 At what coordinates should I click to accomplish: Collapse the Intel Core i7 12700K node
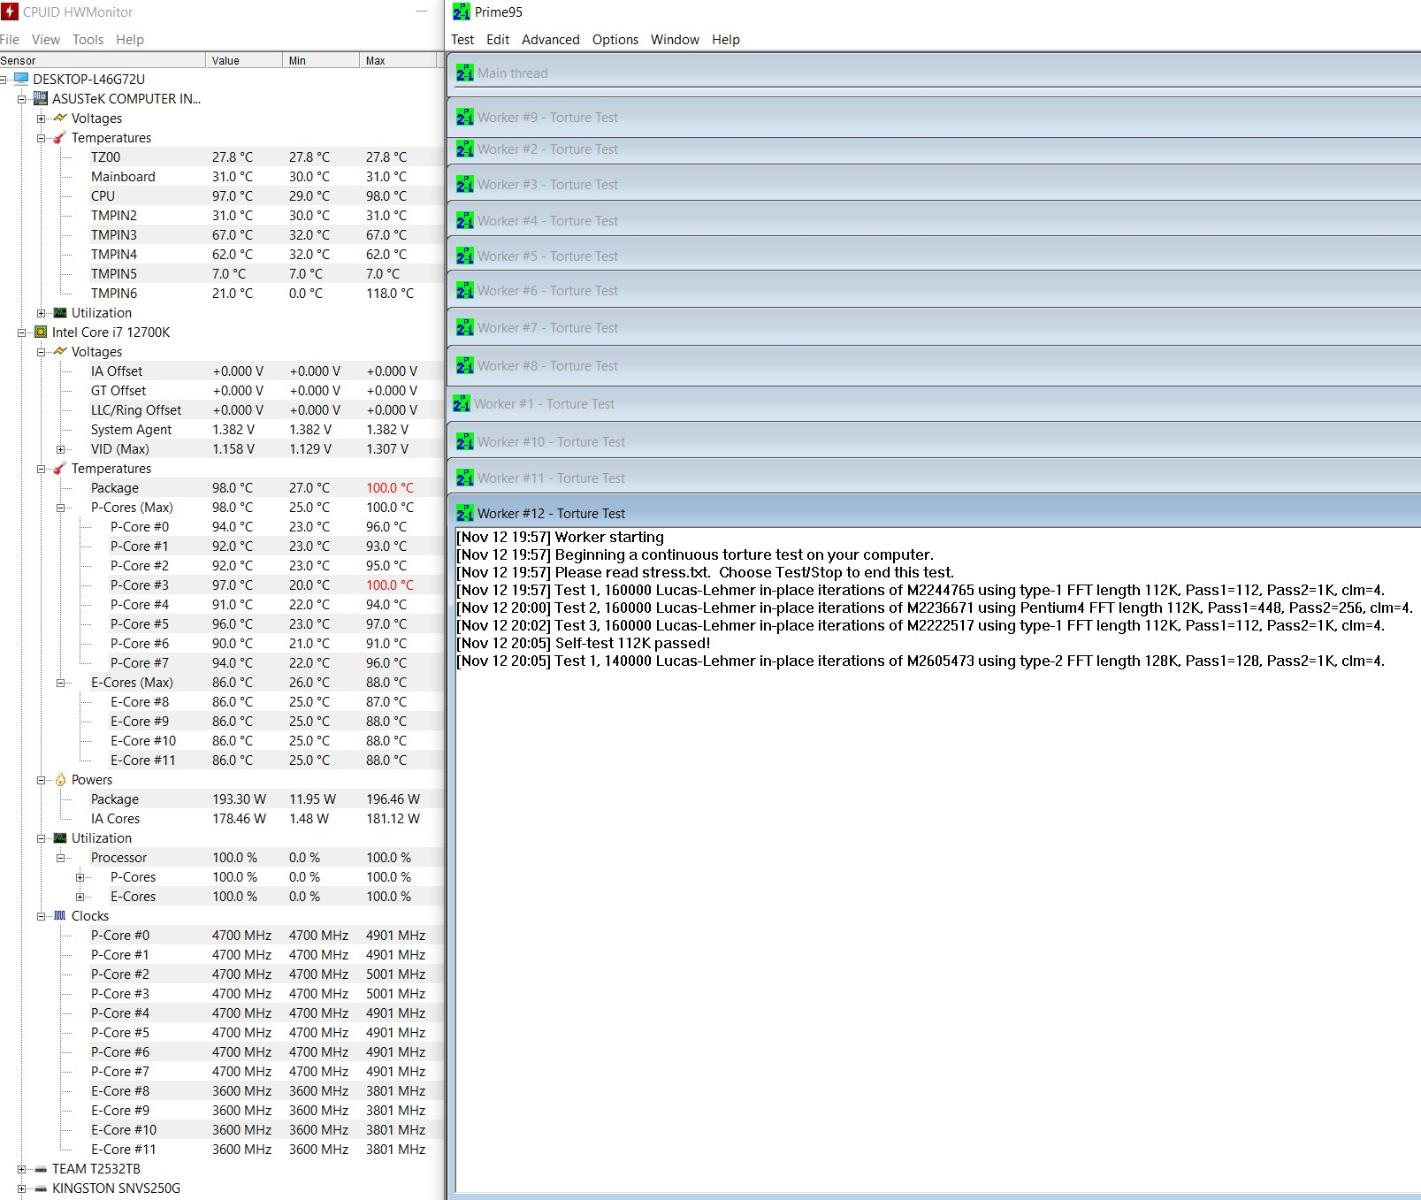tap(22, 332)
